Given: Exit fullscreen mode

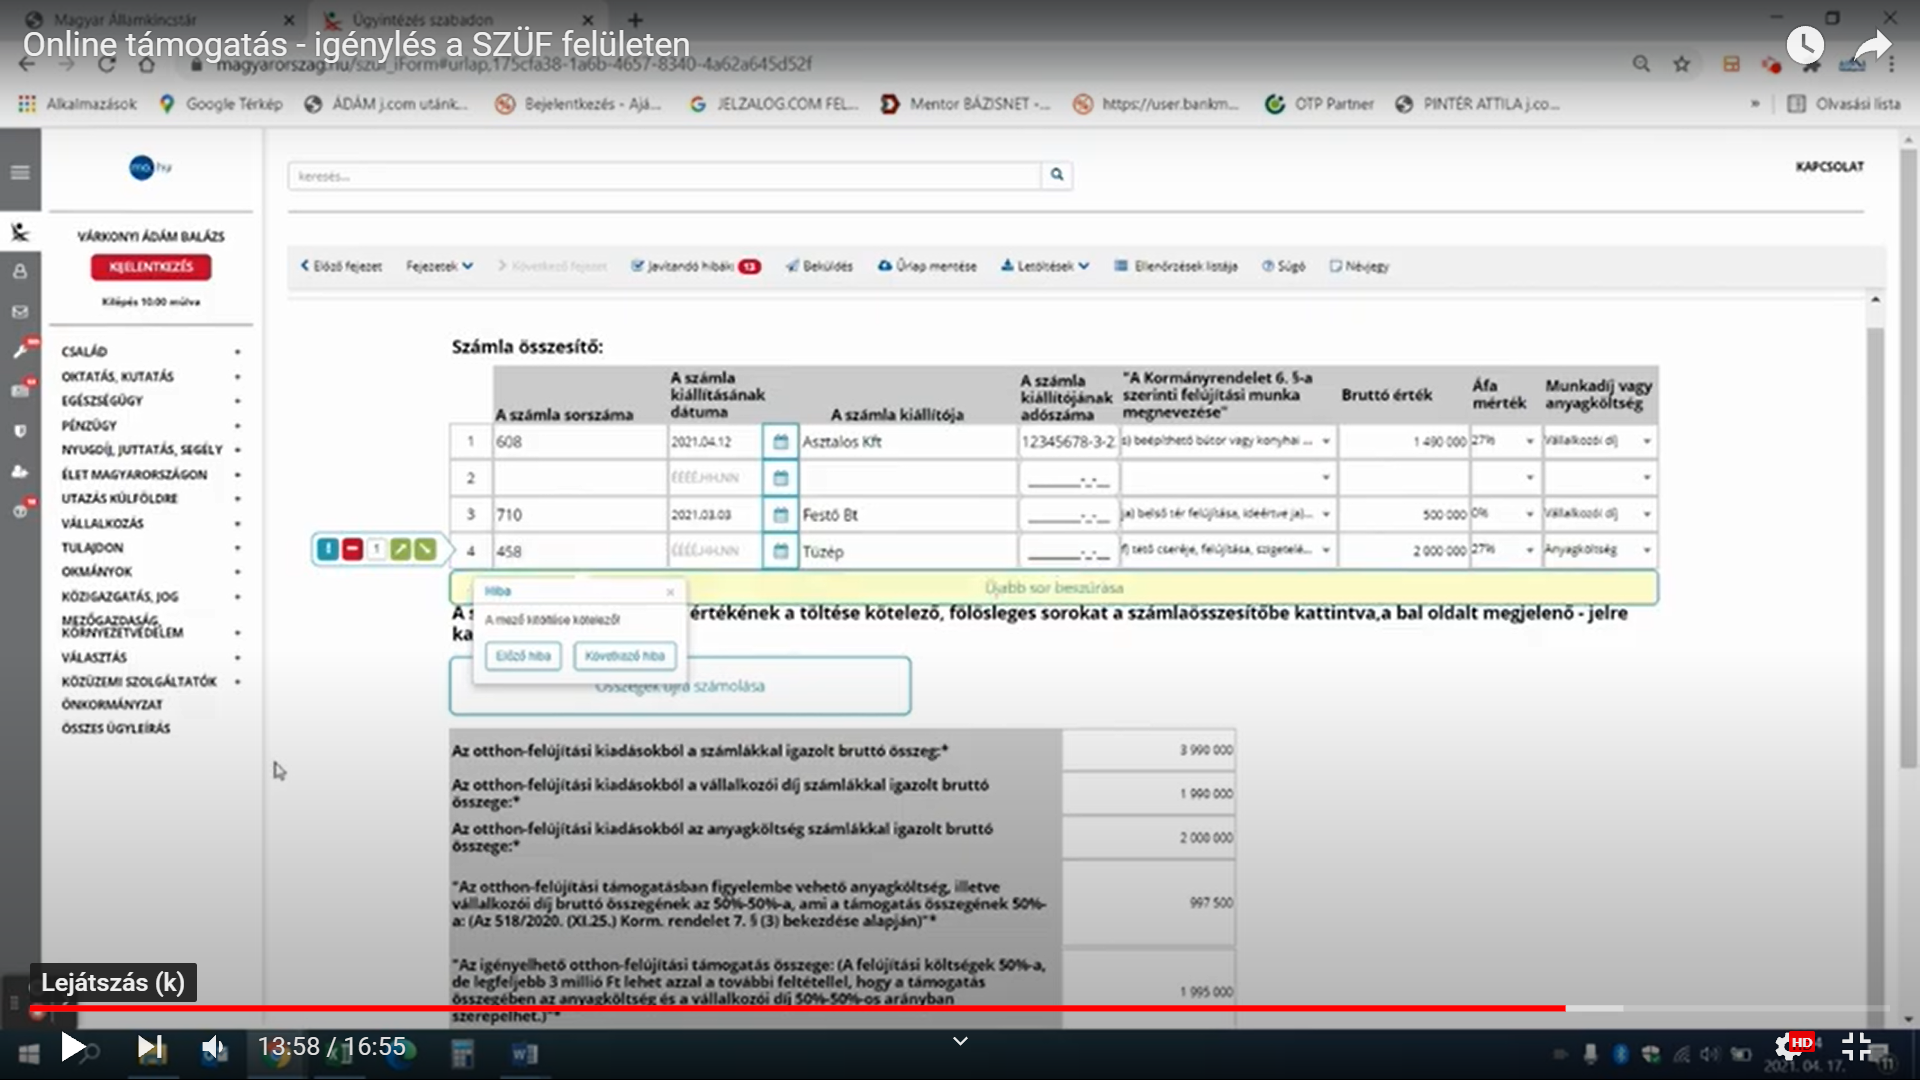Looking at the screenshot, I should pos(1856,1046).
